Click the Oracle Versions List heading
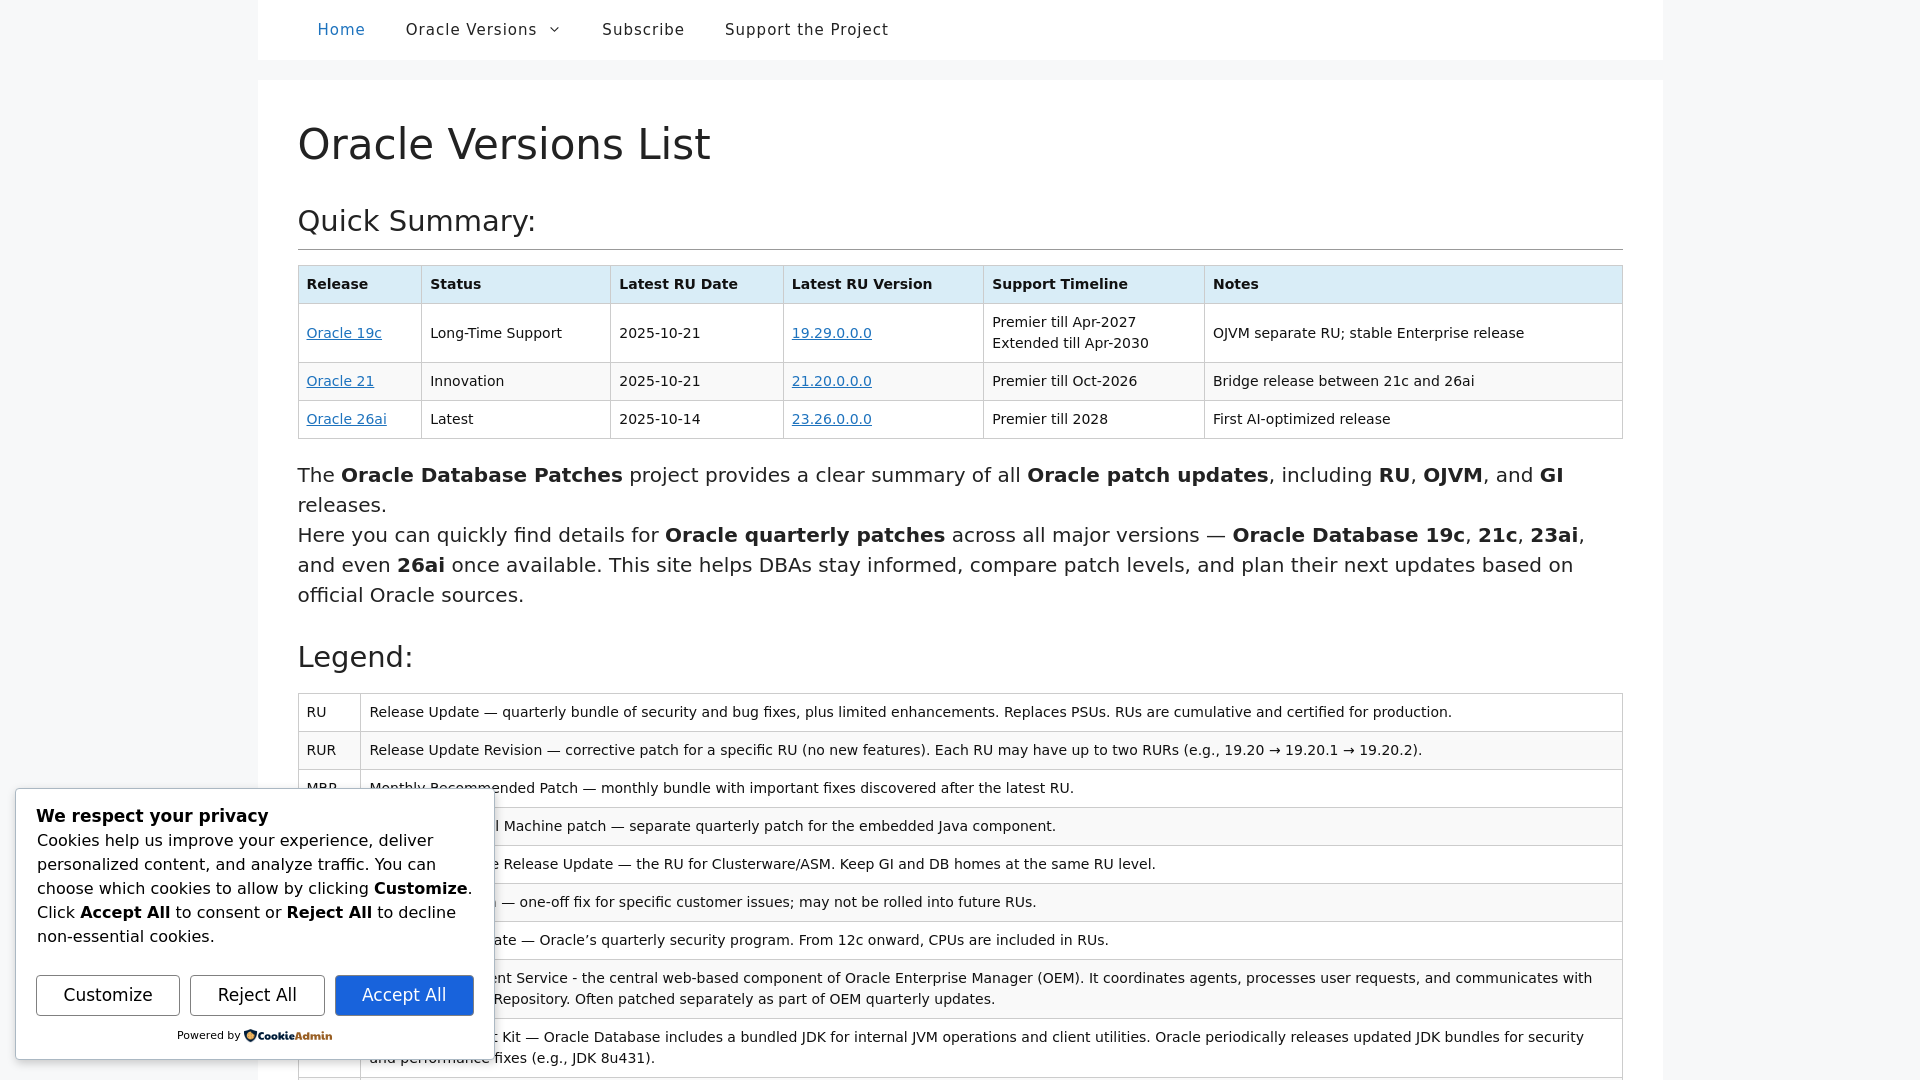Viewport: 1920px width, 1080px height. 504,145
